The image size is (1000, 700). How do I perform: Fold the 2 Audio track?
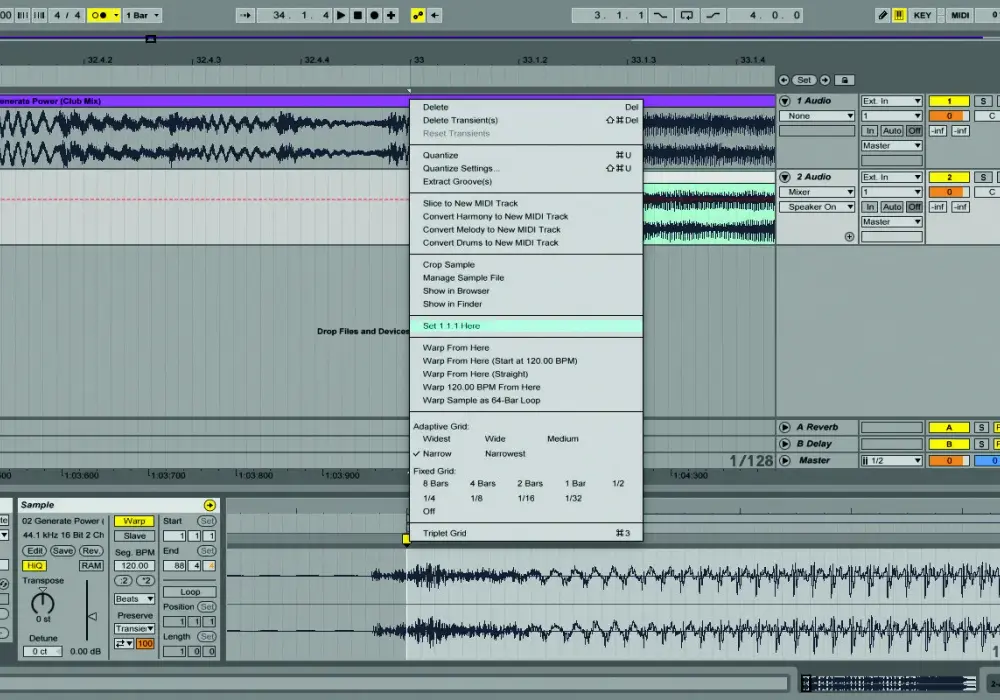[x=785, y=177]
